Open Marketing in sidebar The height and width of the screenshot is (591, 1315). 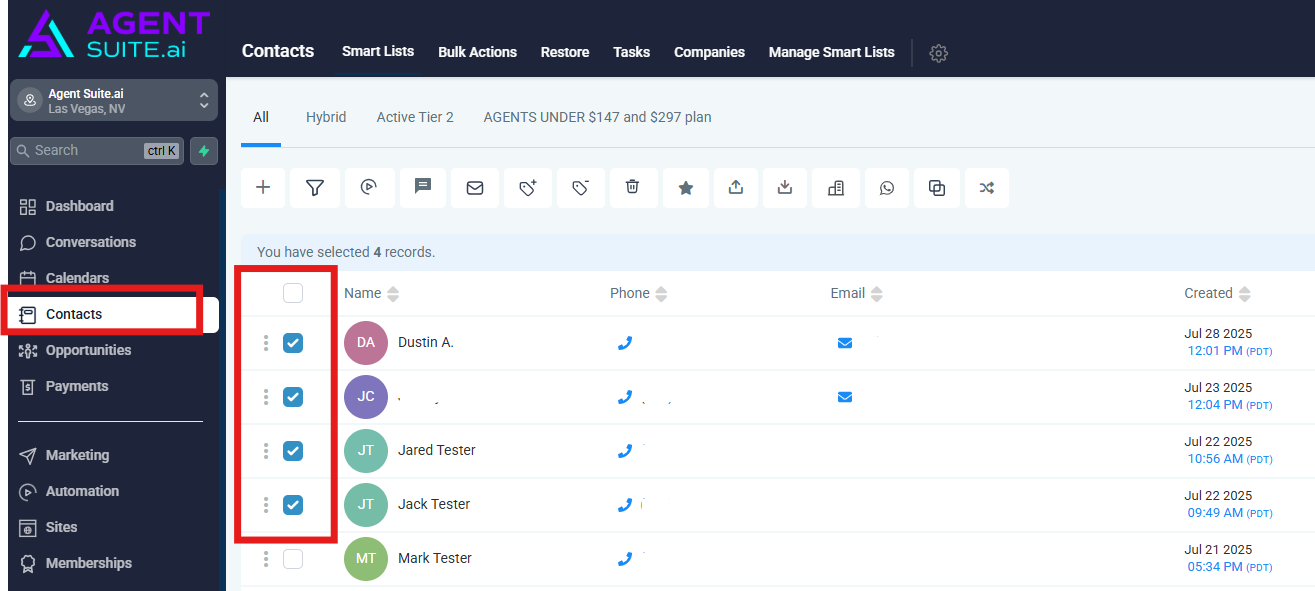(x=77, y=455)
